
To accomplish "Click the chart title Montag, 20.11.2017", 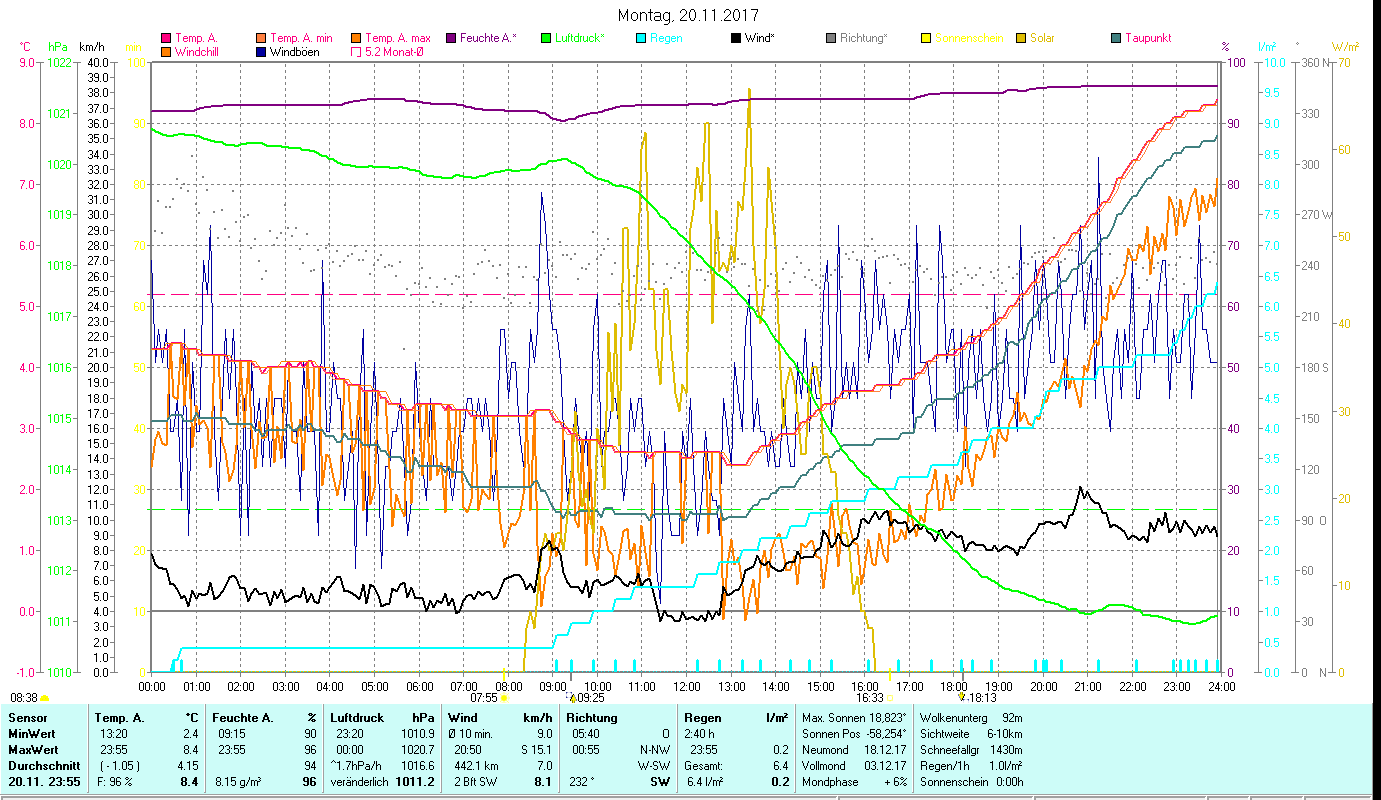I will coord(688,15).
